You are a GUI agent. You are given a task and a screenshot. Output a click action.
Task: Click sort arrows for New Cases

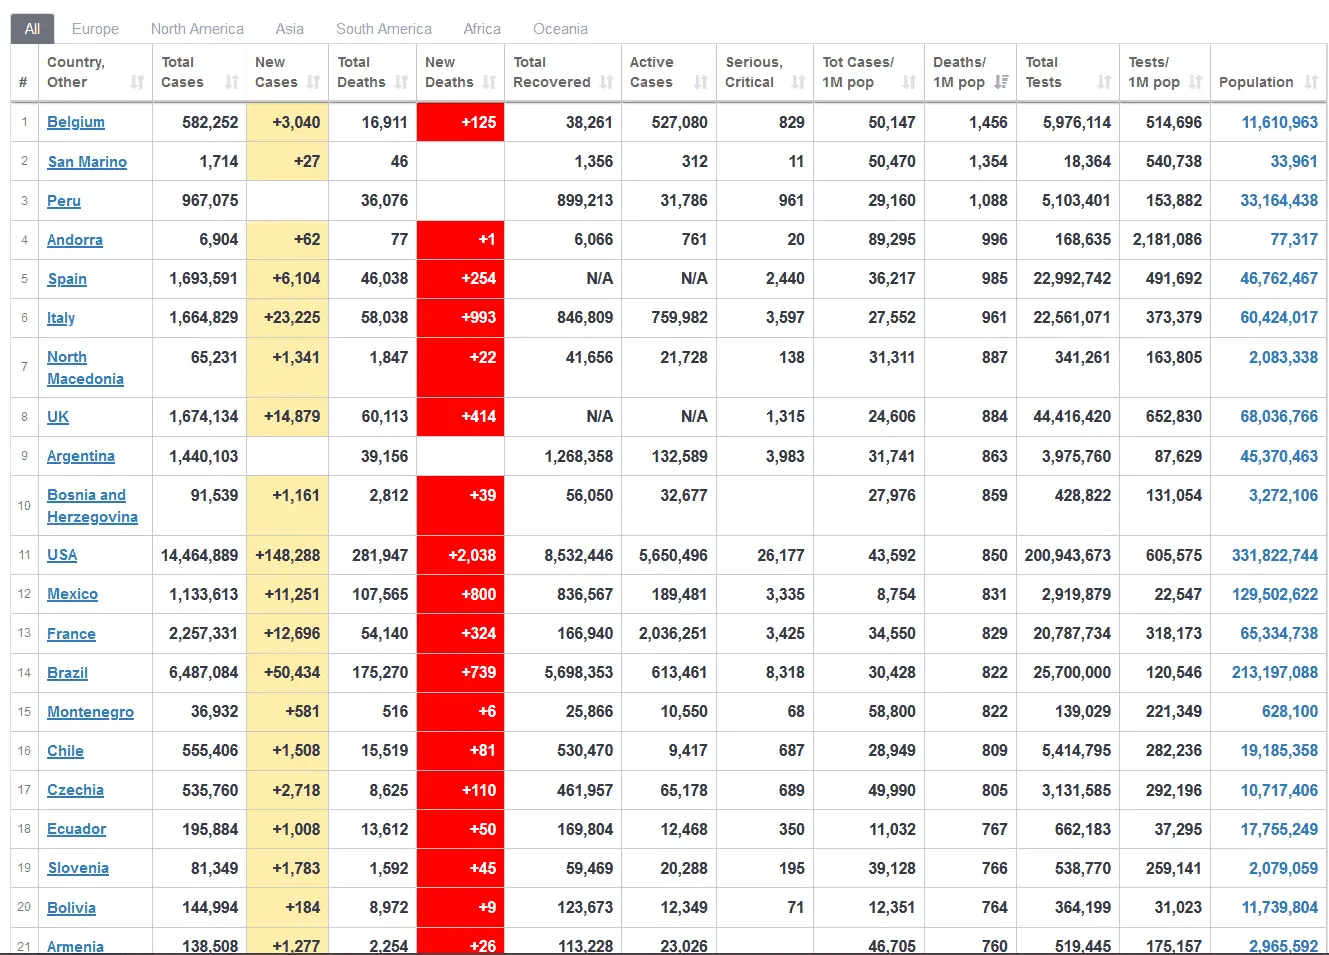coord(314,83)
